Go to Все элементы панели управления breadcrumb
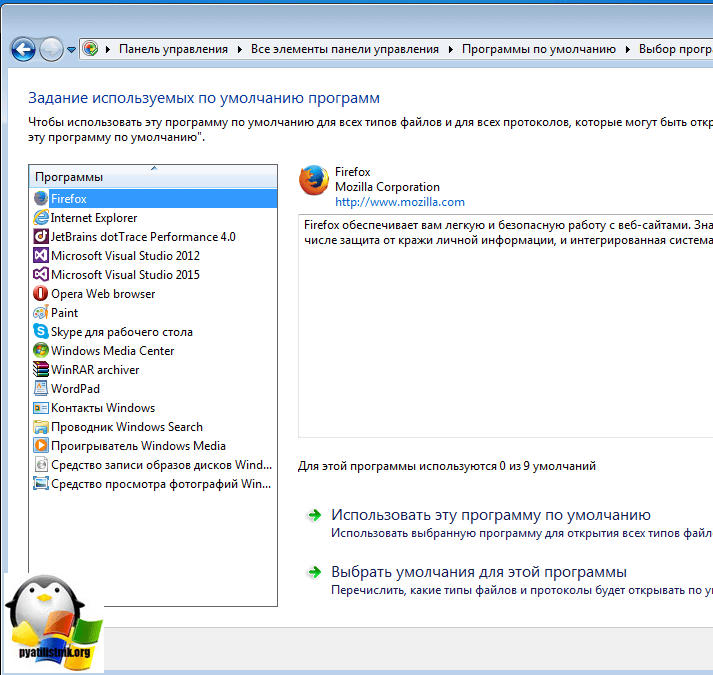 point(345,49)
